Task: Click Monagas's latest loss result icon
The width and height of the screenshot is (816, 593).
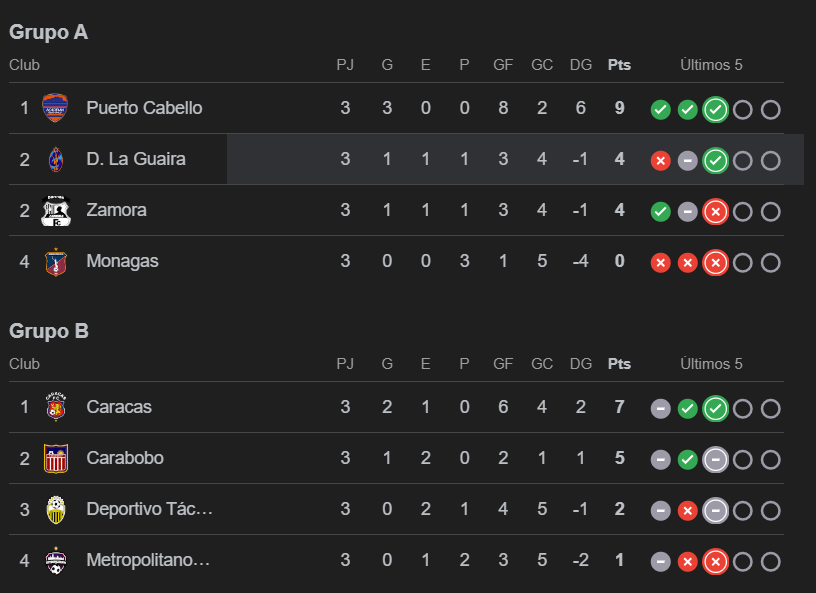Action: point(715,263)
